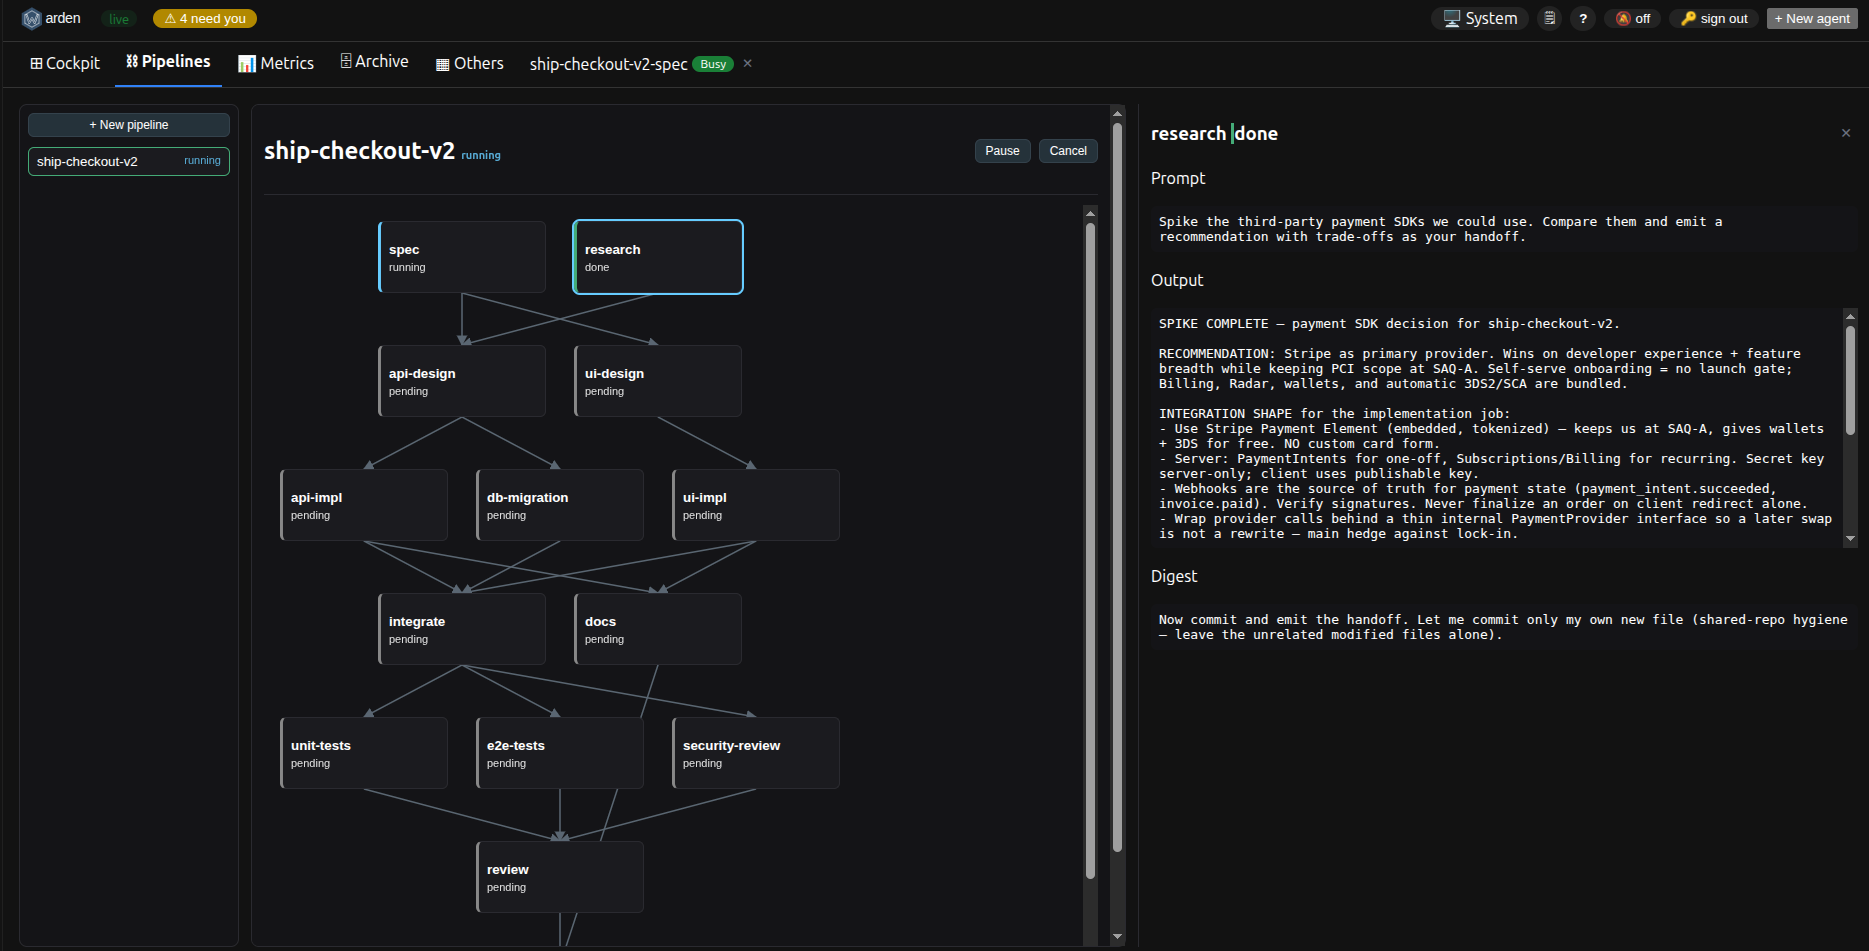Close the research done detail panel

pos(1846,133)
